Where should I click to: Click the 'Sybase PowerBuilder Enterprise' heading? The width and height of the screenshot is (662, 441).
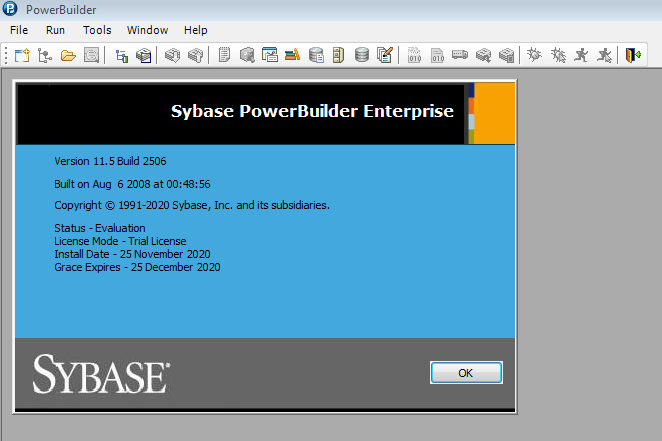point(312,112)
